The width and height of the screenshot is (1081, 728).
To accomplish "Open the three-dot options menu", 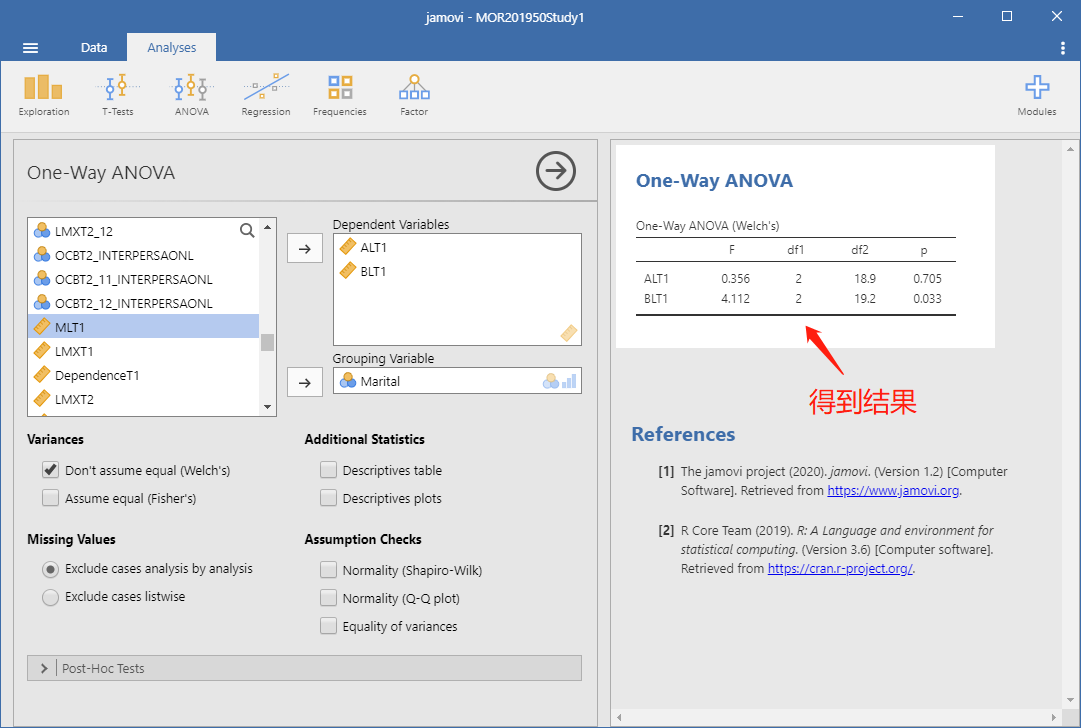I will click(x=1062, y=48).
